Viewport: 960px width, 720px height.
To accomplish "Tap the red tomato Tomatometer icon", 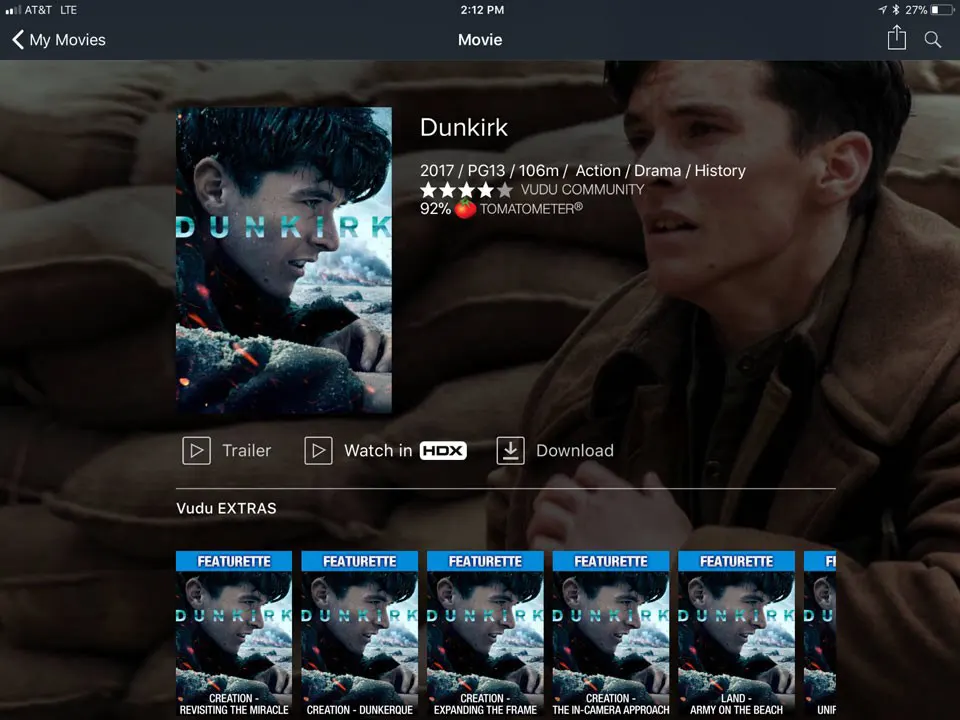I will [x=465, y=209].
